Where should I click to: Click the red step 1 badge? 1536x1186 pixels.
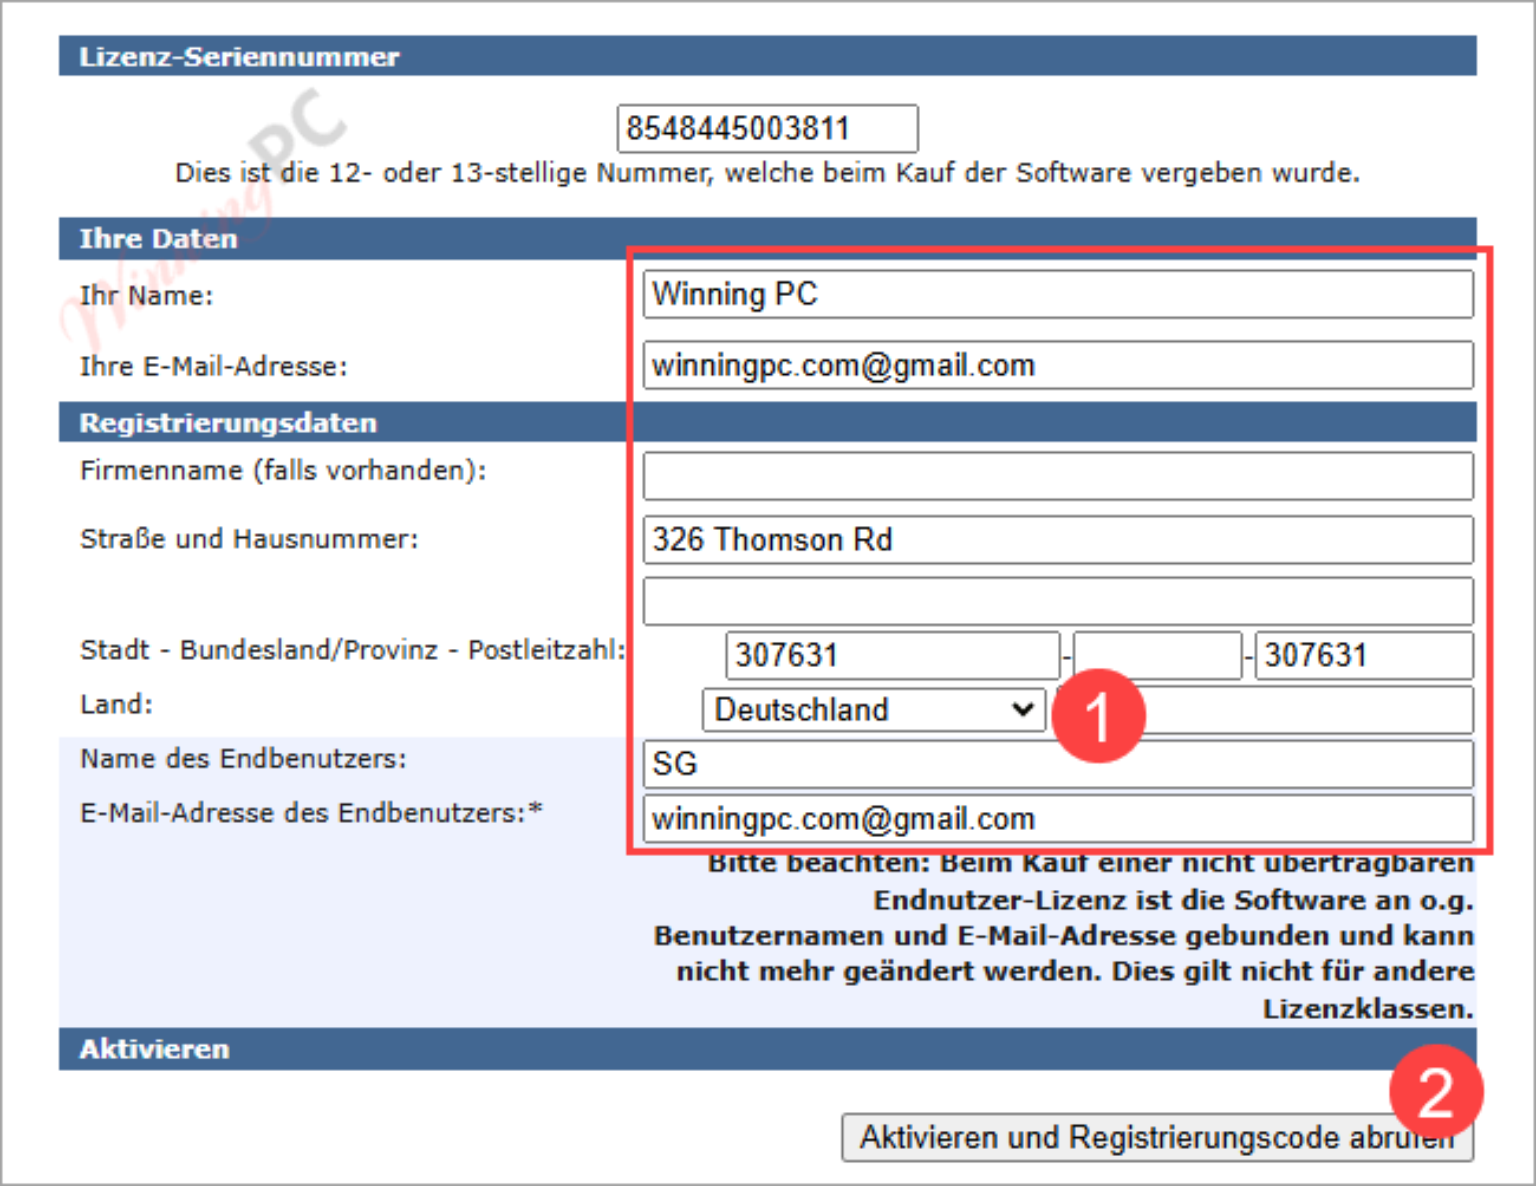1098,716
